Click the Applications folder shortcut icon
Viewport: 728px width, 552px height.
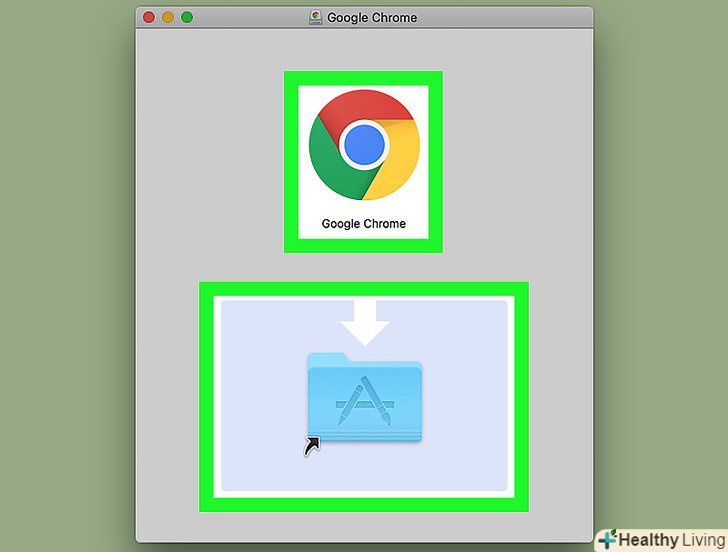pyautogui.click(x=364, y=398)
